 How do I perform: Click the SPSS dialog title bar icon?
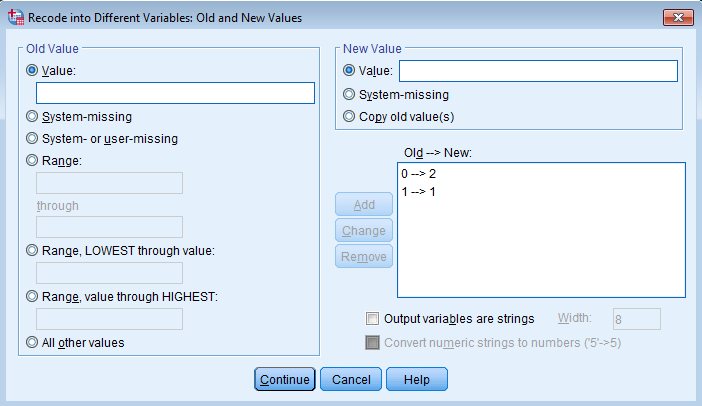tap(14, 17)
